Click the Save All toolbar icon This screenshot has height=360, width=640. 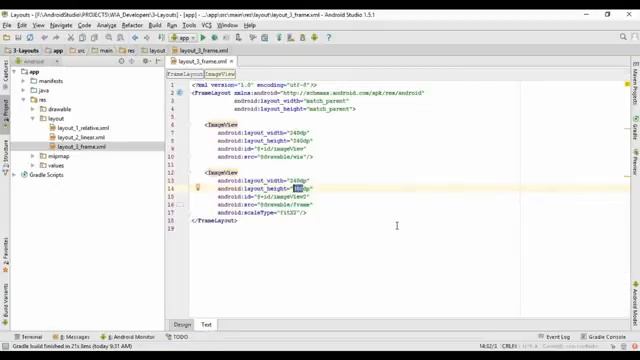pos(18,38)
